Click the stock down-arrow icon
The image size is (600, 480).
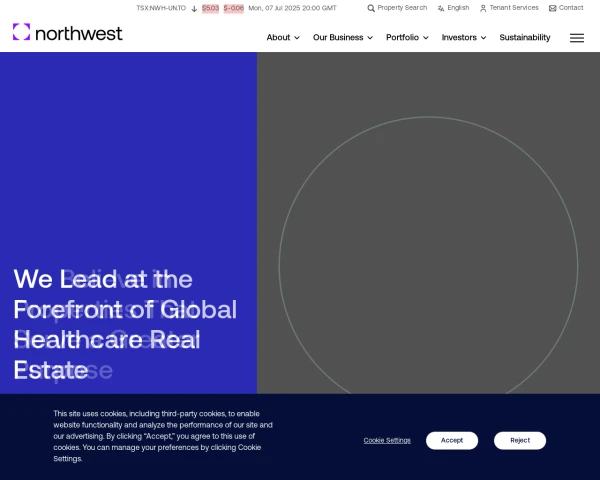(x=194, y=9)
